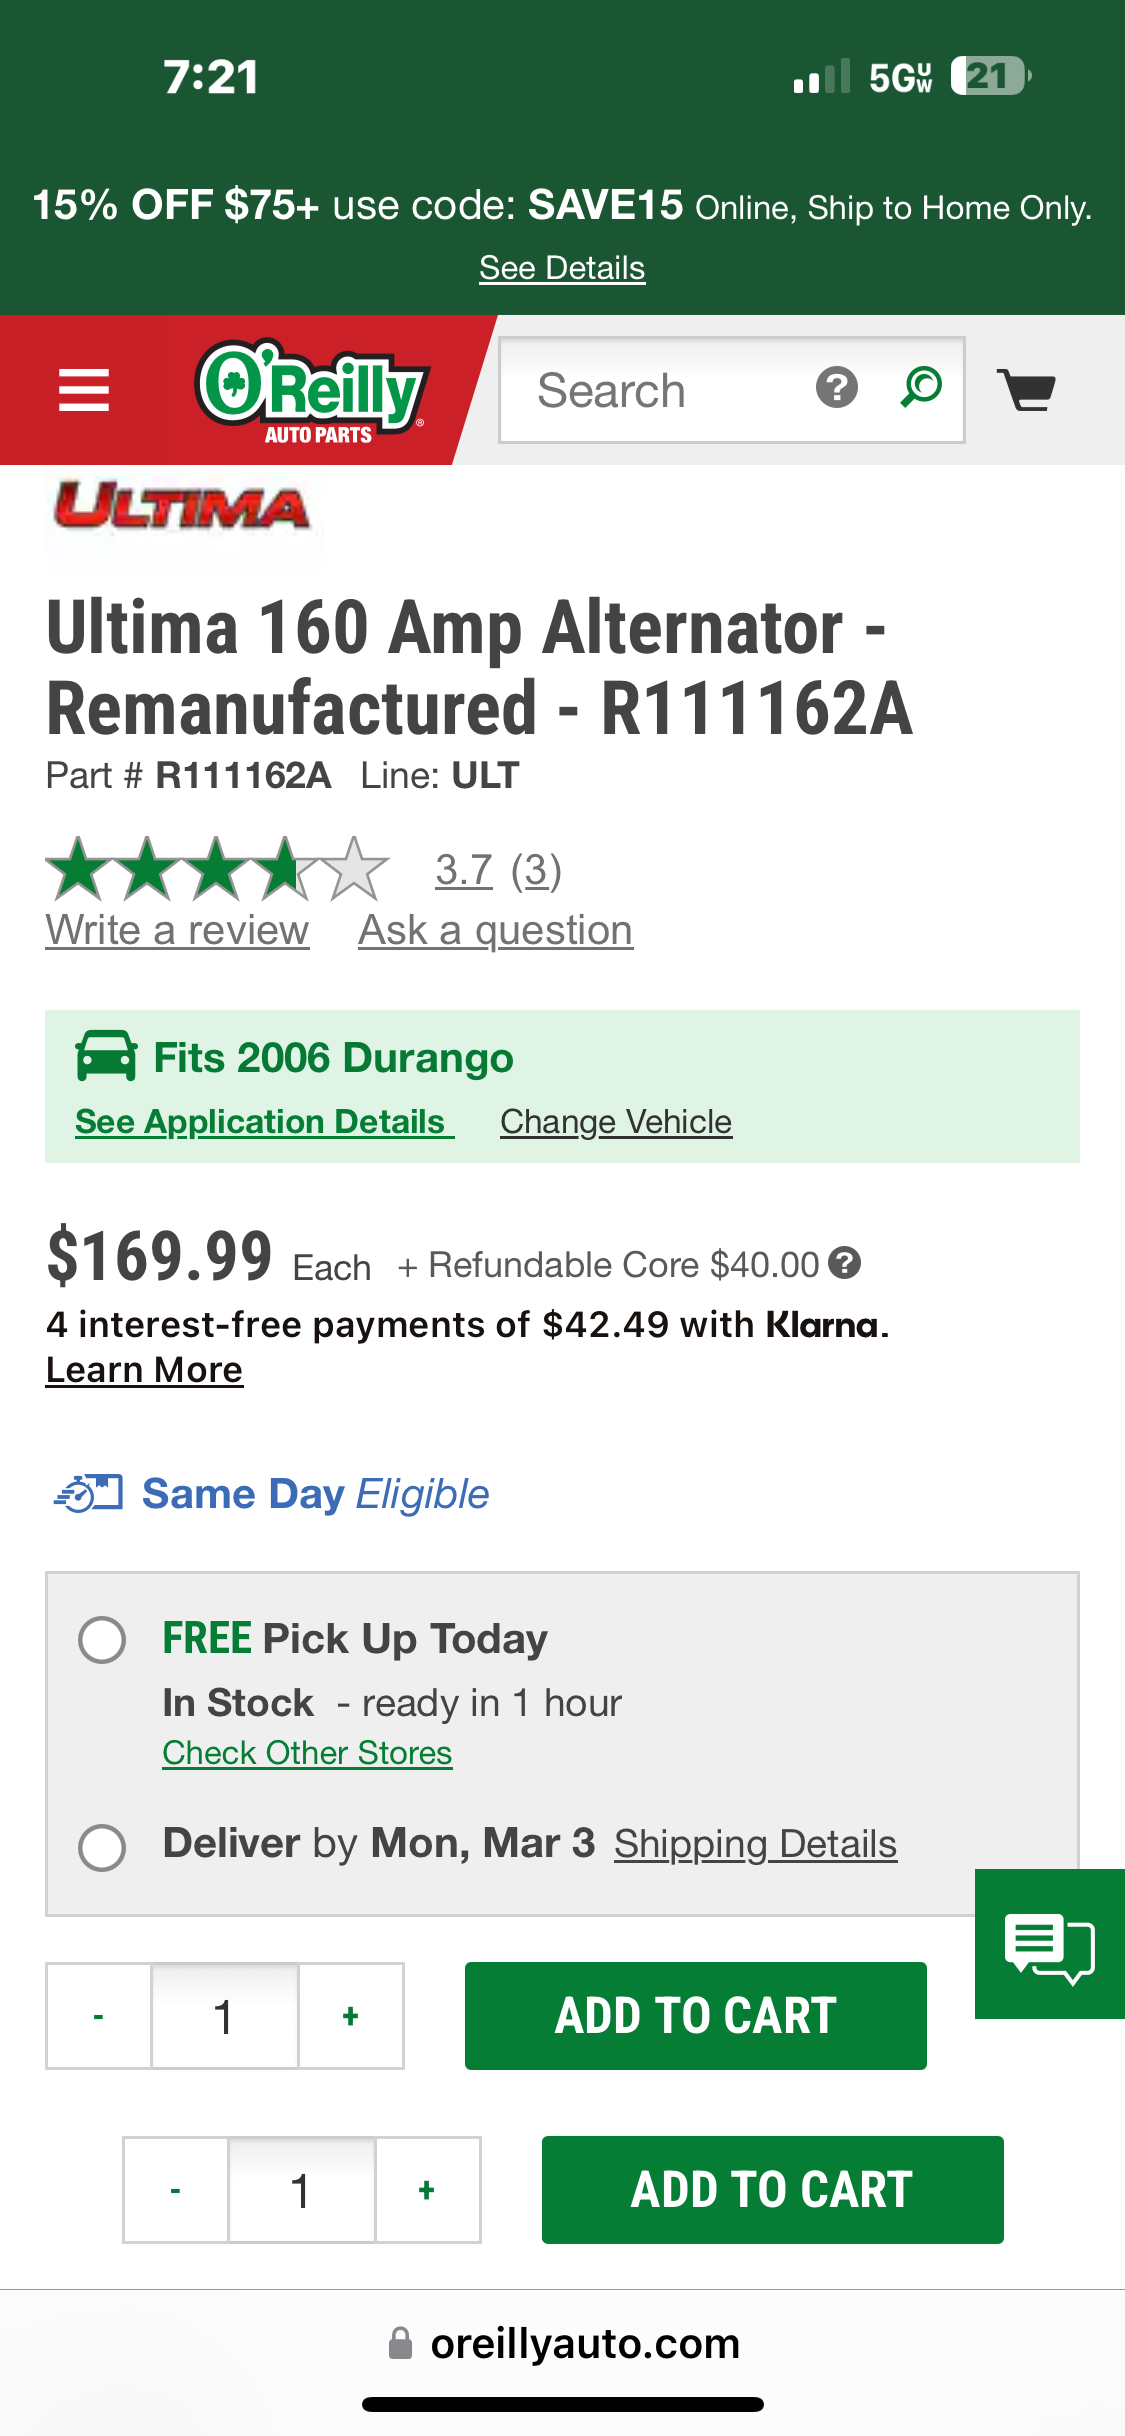Viewport: 1125px width, 2436px height.
Task: Click the 3.7 star rating stars
Action: click(217, 869)
